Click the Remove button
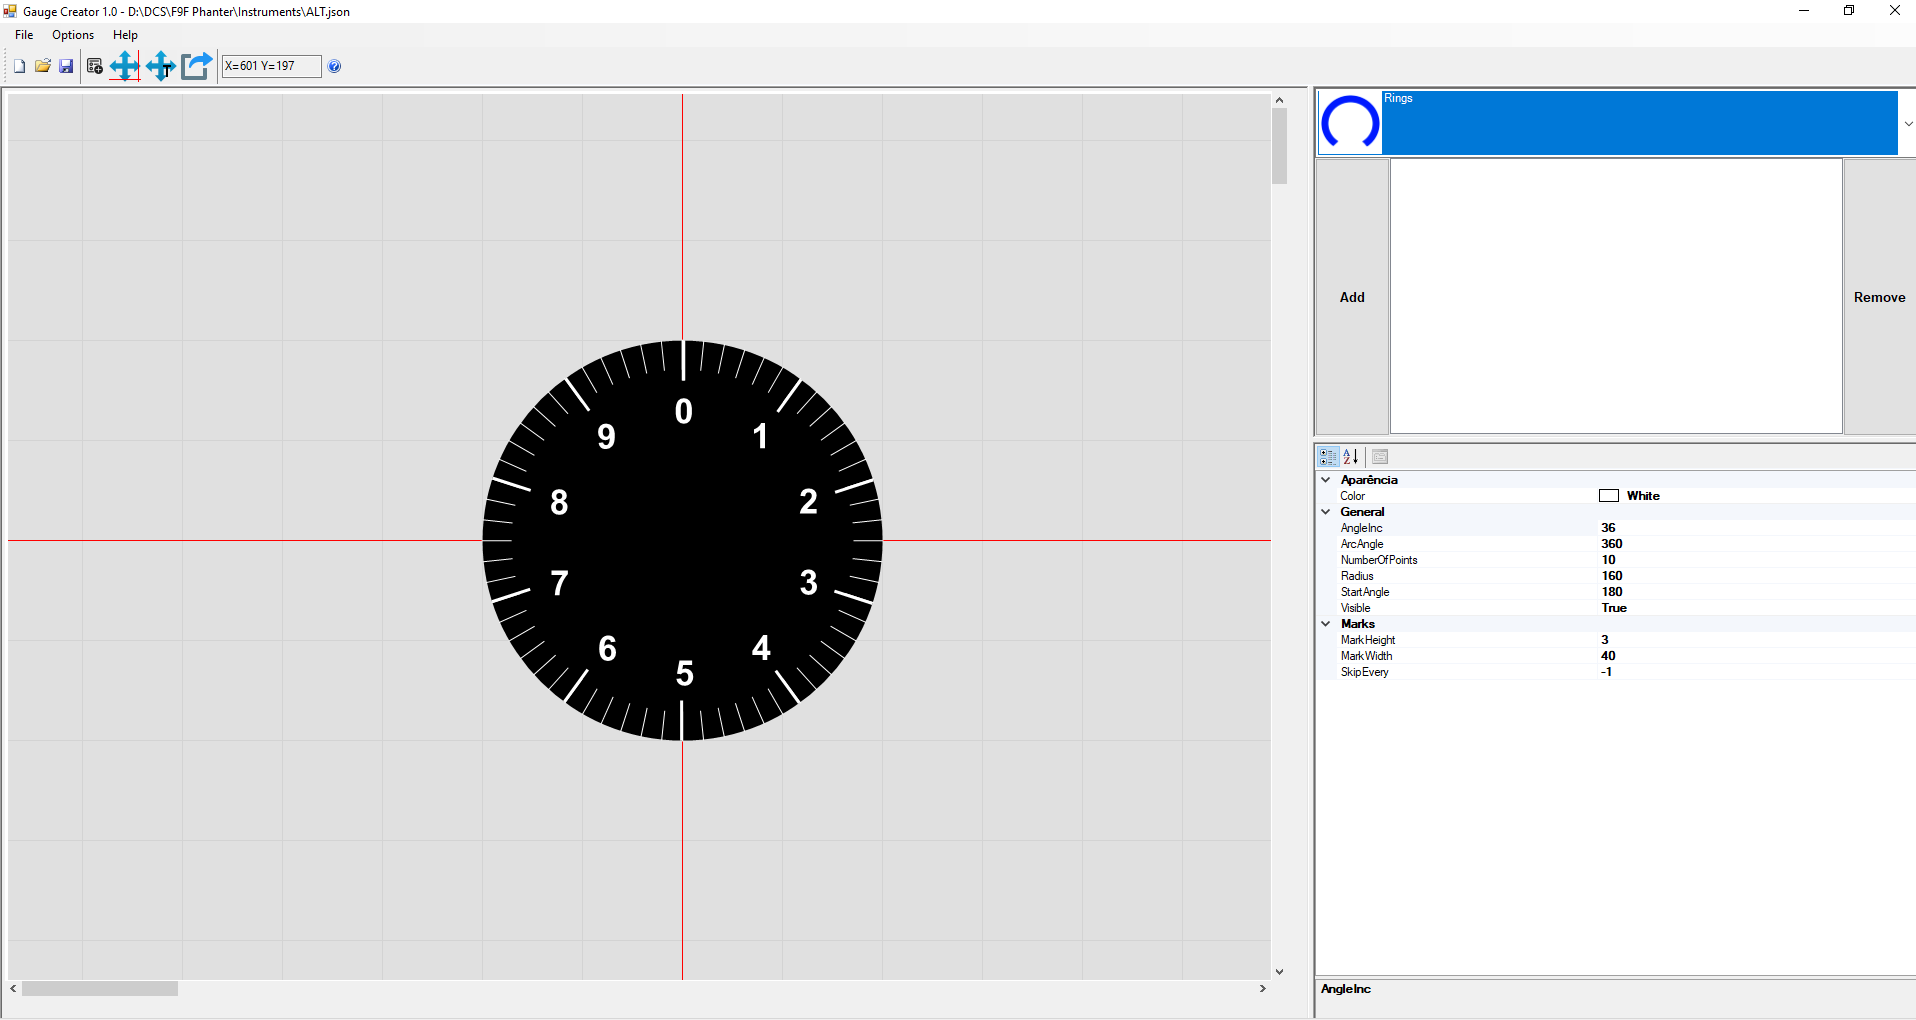This screenshot has width=1916, height=1020. pos(1880,297)
